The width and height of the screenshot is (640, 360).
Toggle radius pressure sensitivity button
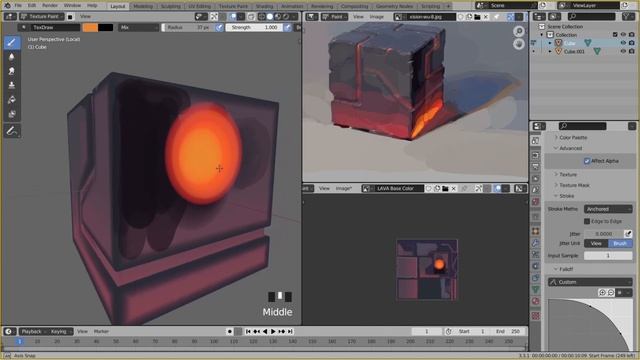(219, 27)
